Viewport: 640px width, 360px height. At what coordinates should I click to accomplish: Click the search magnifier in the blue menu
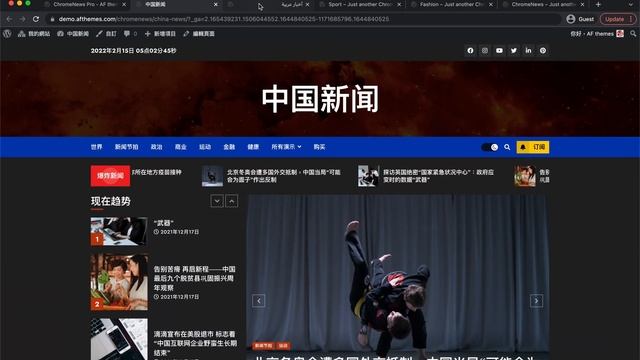[507, 147]
